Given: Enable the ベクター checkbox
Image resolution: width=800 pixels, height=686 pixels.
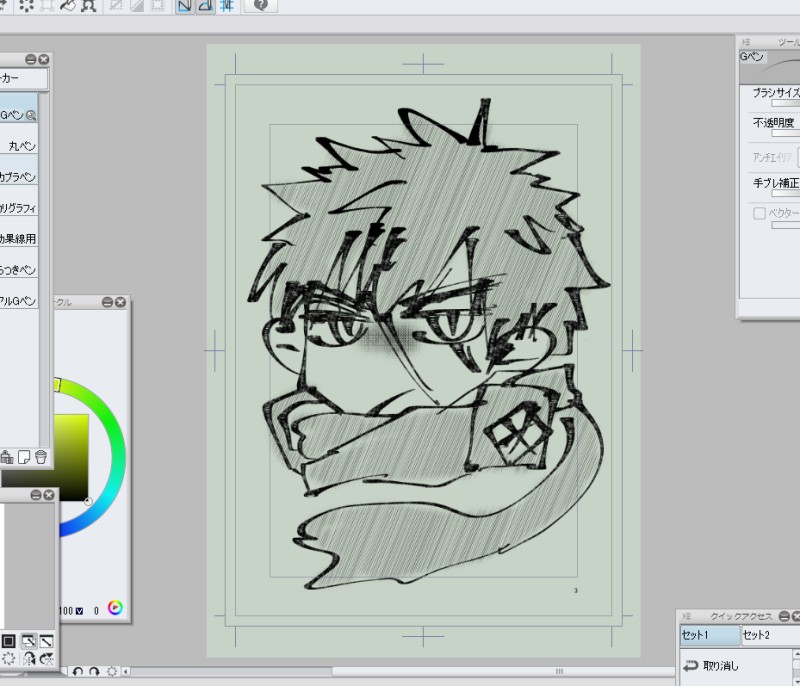Looking at the screenshot, I should [759, 213].
